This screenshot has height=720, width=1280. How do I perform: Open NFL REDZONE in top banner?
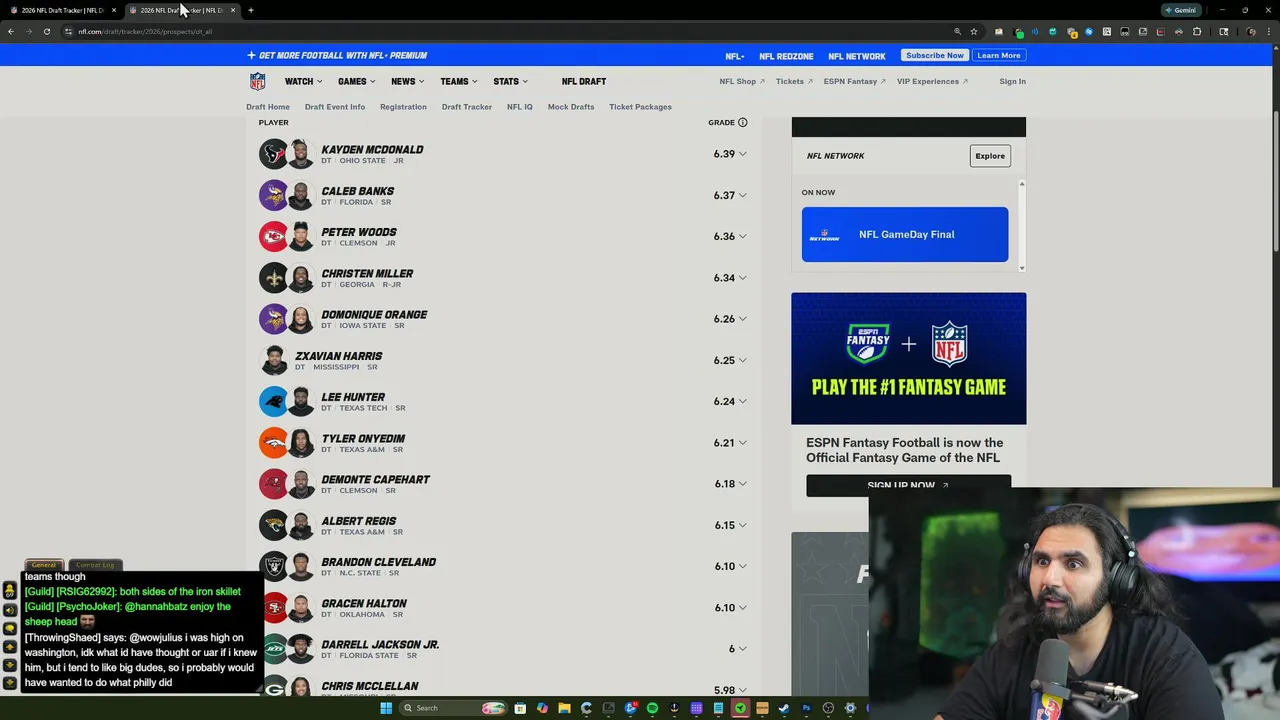[x=786, y=56]
